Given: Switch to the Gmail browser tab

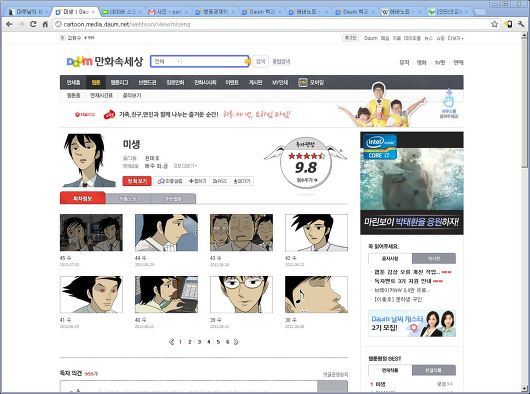Looking at the screenshot, I should 168,12.
